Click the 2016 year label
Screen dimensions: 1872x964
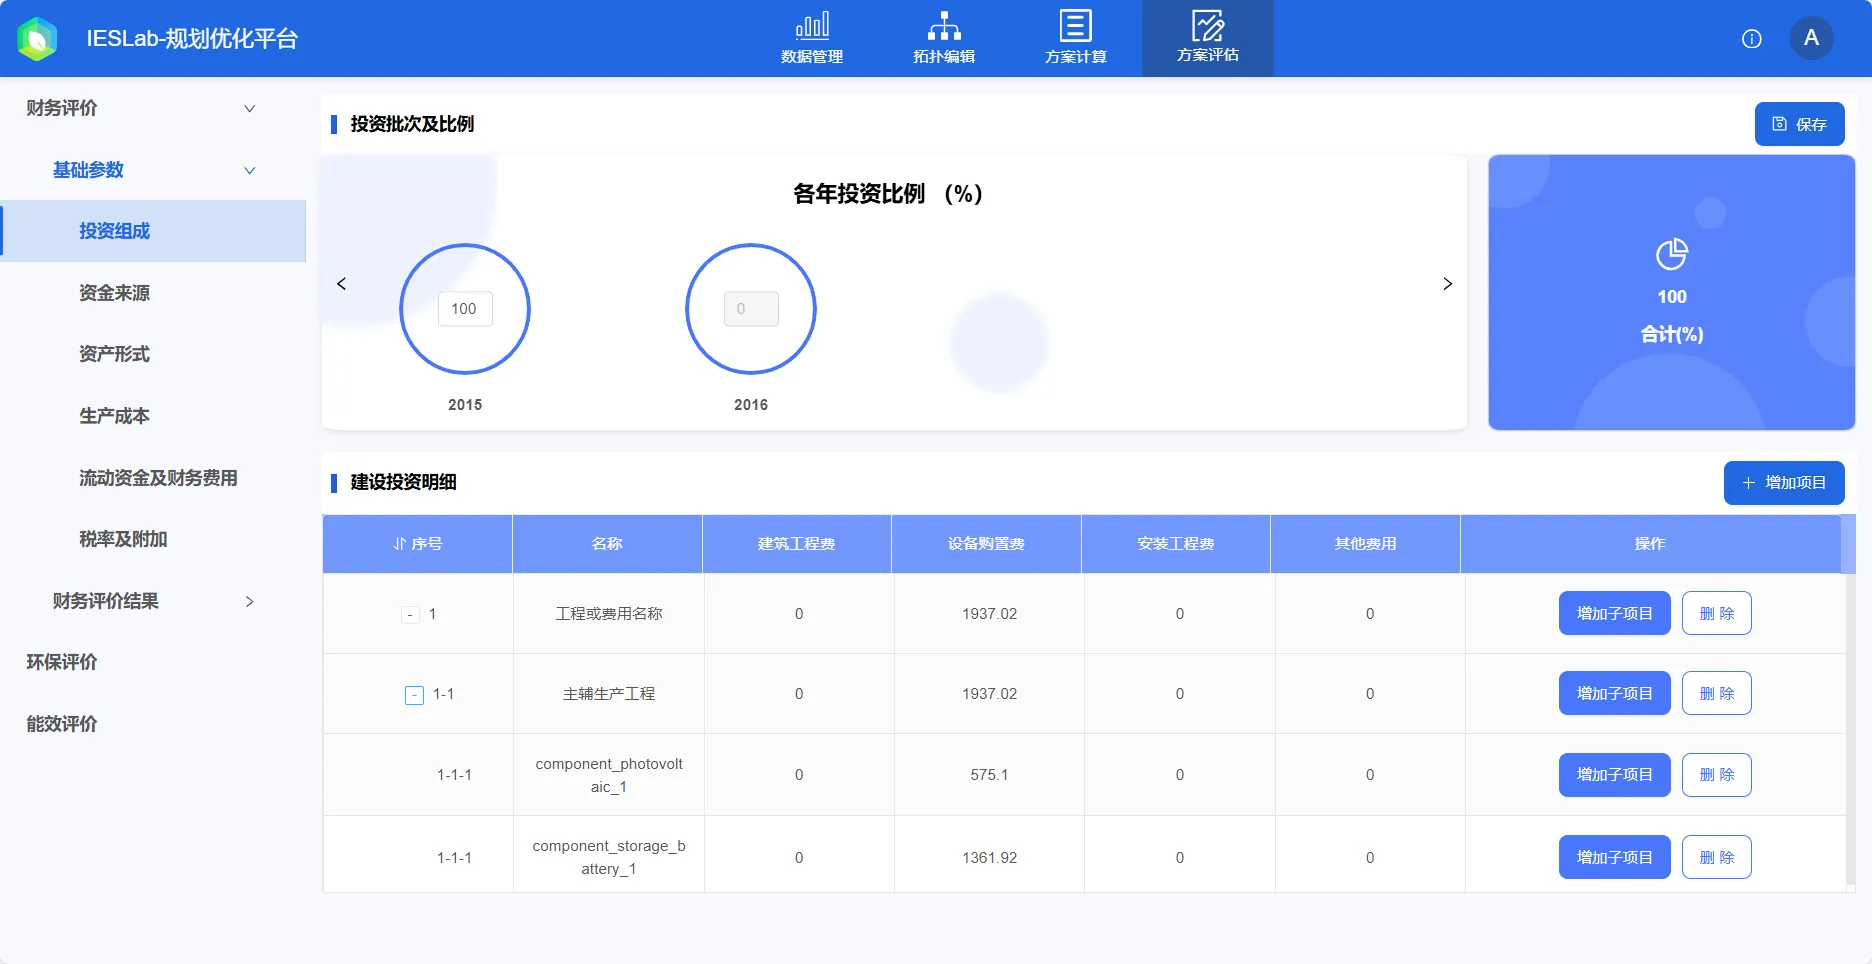point(751,405)
